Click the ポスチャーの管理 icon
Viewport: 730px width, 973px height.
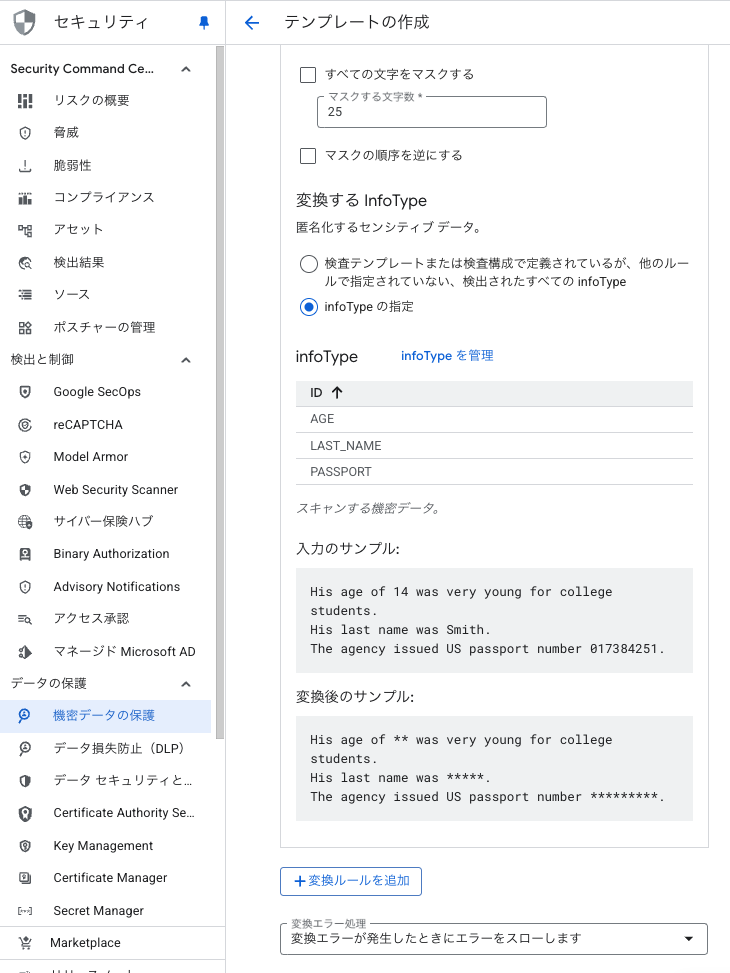(x=25, y=328)
